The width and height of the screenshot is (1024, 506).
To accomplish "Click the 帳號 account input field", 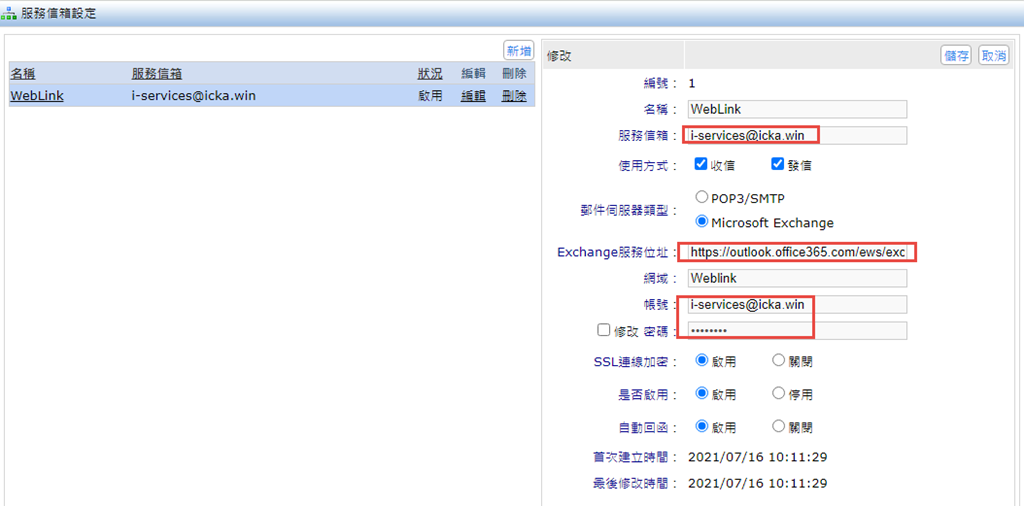I will point(797,304).
